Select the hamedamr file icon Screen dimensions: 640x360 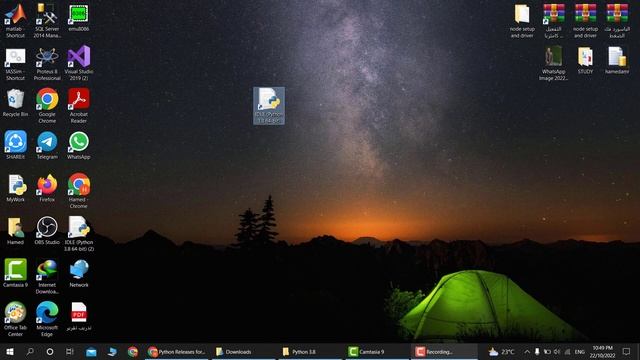pos(617,60)
